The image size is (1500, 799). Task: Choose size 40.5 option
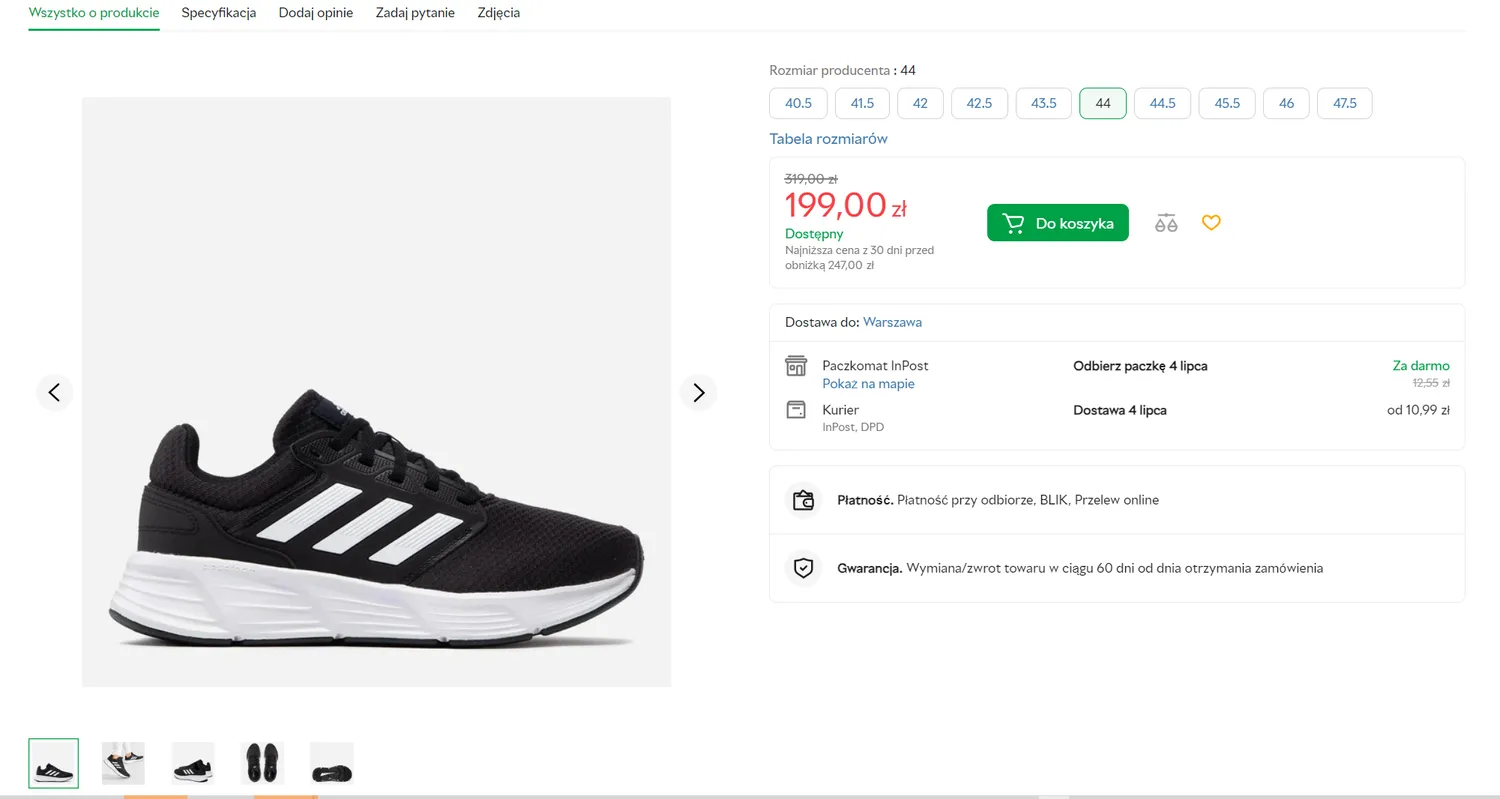799,103
